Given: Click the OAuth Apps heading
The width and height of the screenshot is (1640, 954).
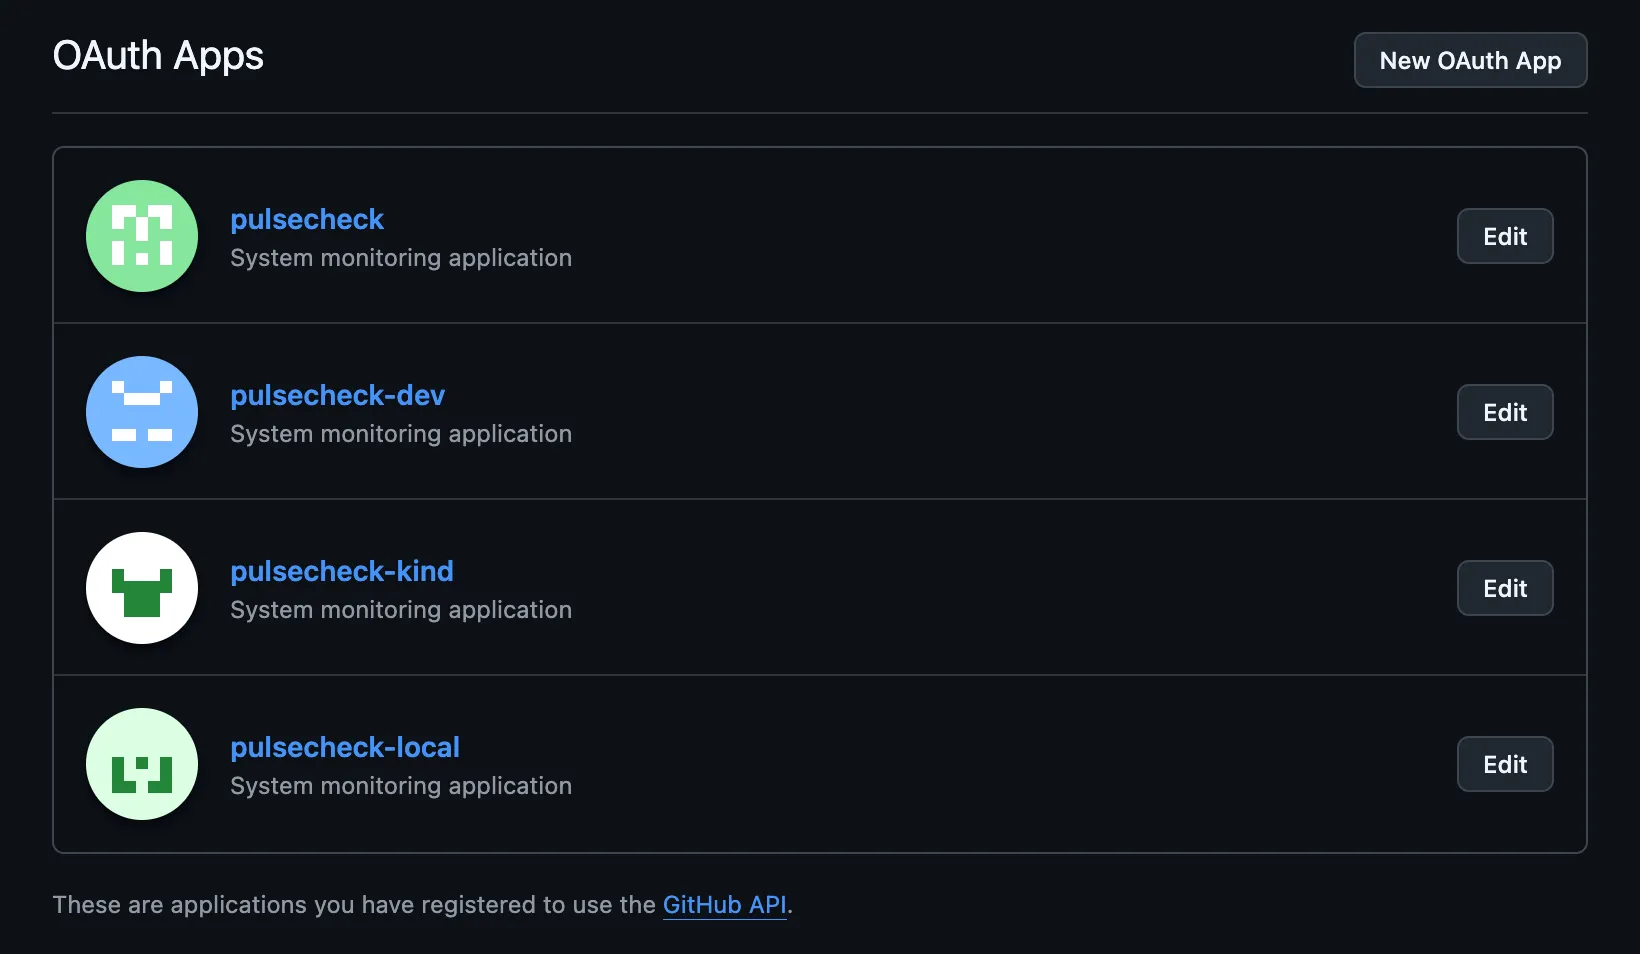Looking at the screenshot, I should (x=158, y=56).
